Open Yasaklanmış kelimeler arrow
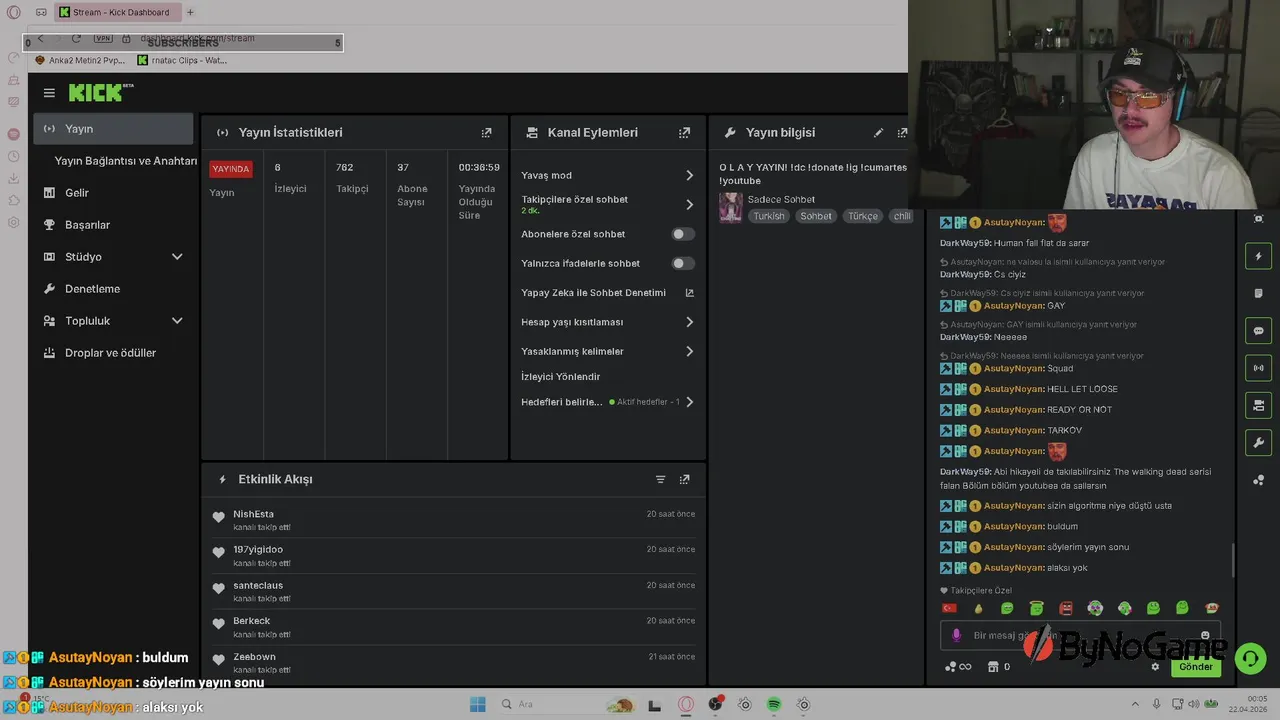This screenshot has width=1280, height=720. (x=689, y=351)
